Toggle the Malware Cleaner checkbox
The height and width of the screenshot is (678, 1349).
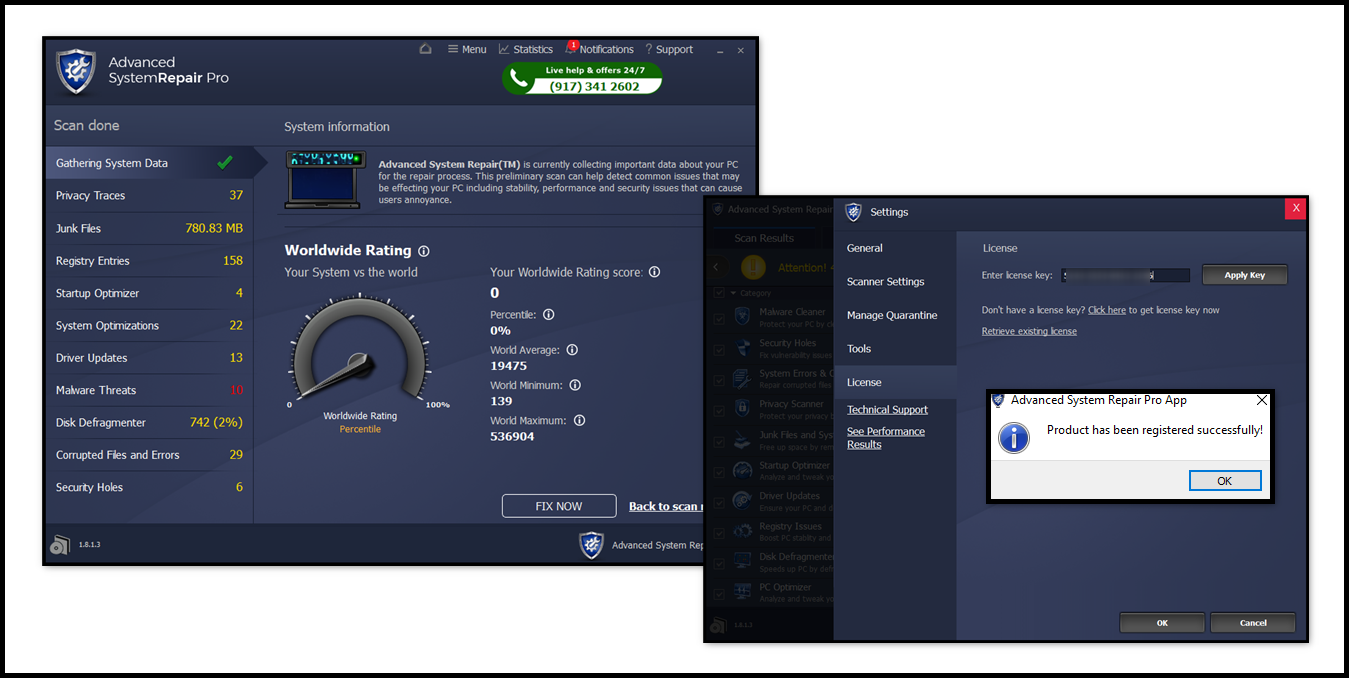click(720, 318)
